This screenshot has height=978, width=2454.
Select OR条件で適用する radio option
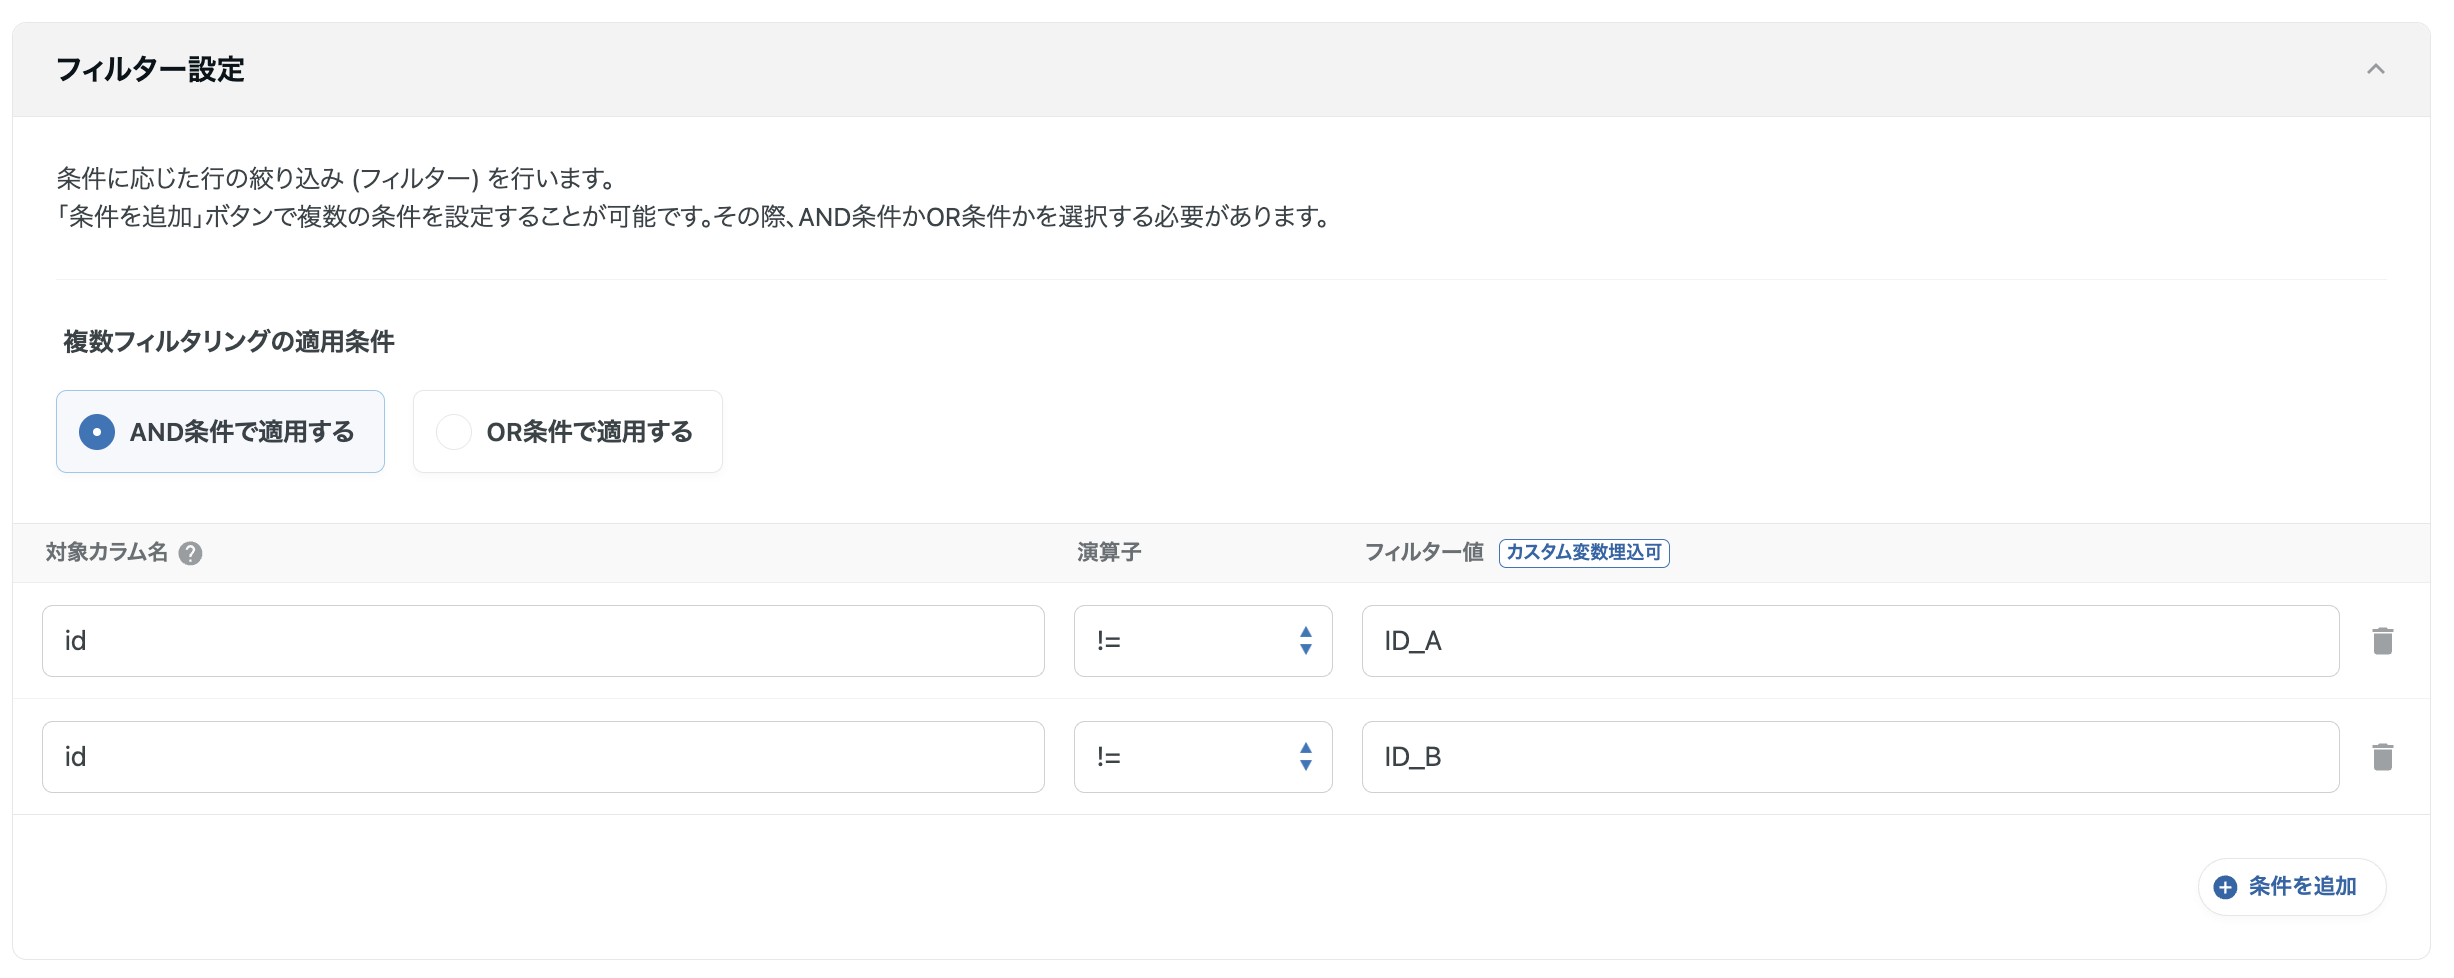[567, 432]
